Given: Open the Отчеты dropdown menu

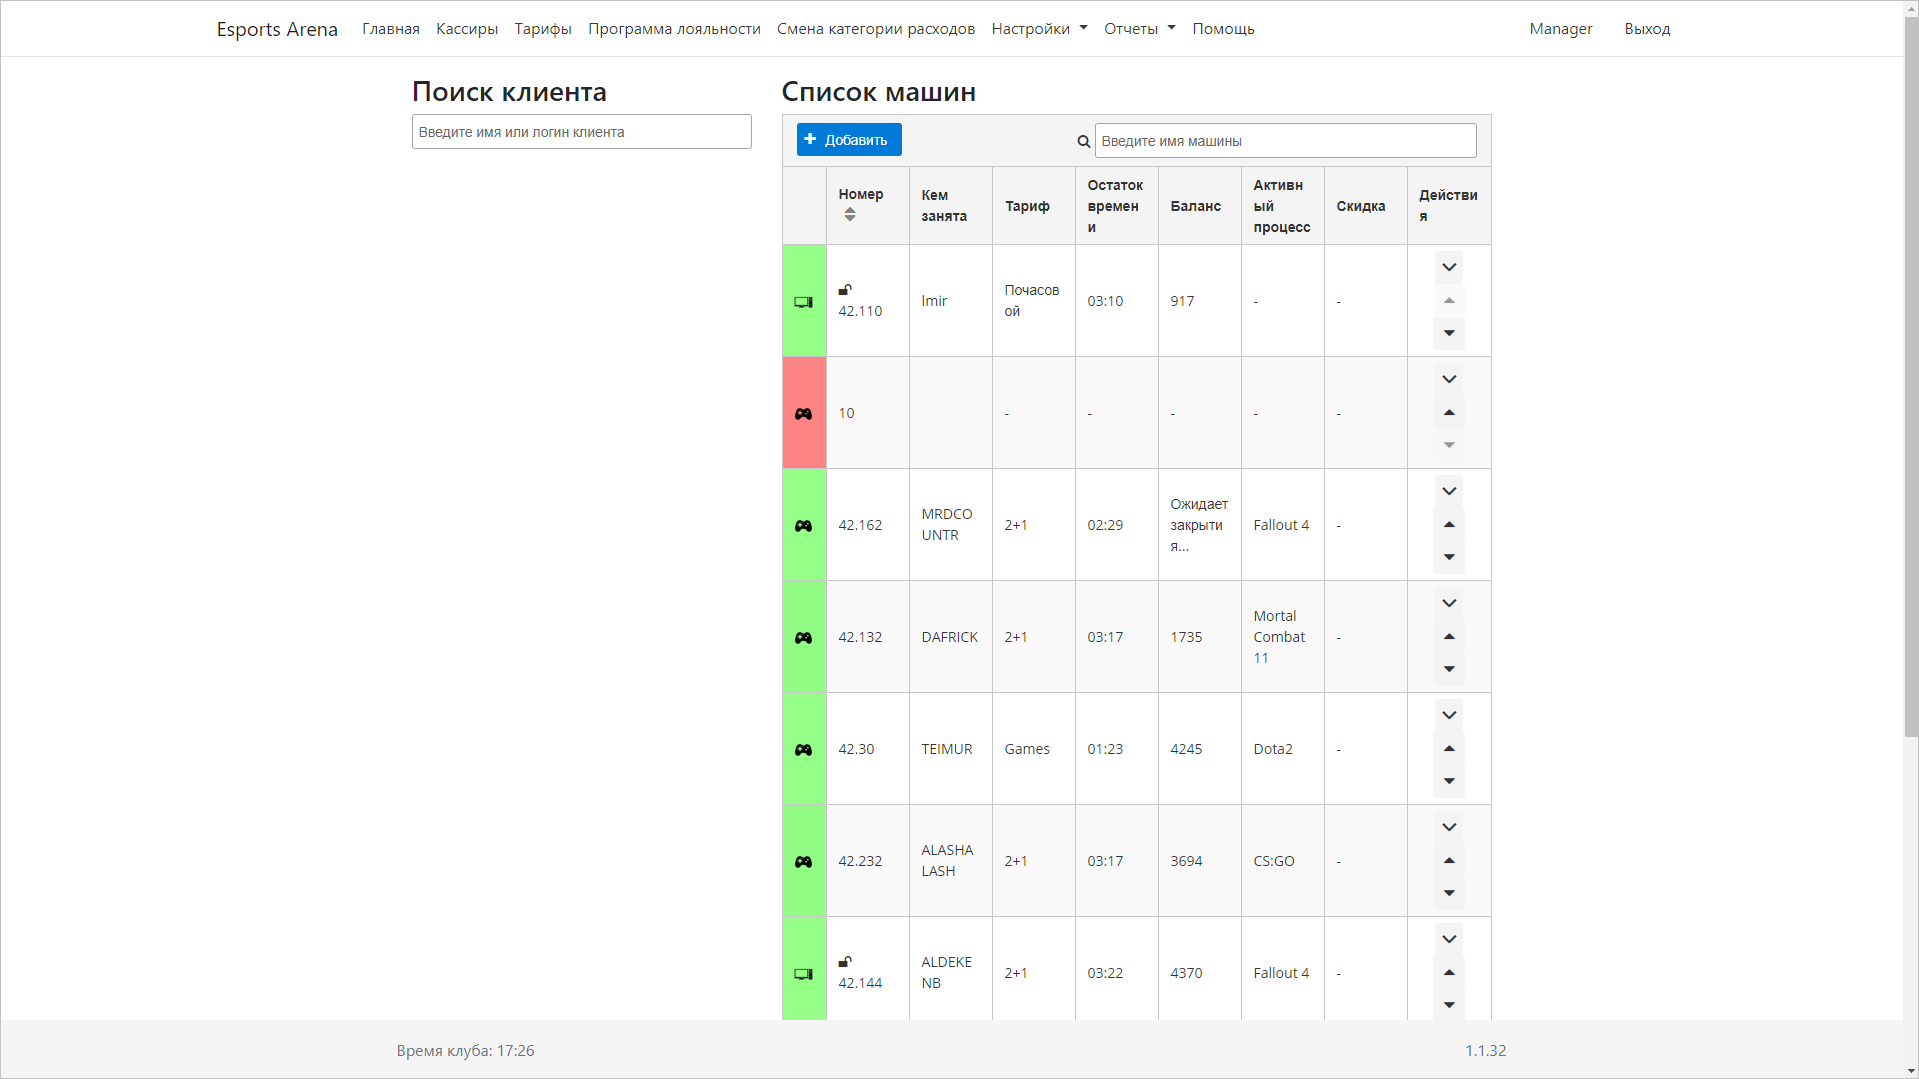Looking at the screenshot, I should pyautogui.click(x=1139, y=29).
